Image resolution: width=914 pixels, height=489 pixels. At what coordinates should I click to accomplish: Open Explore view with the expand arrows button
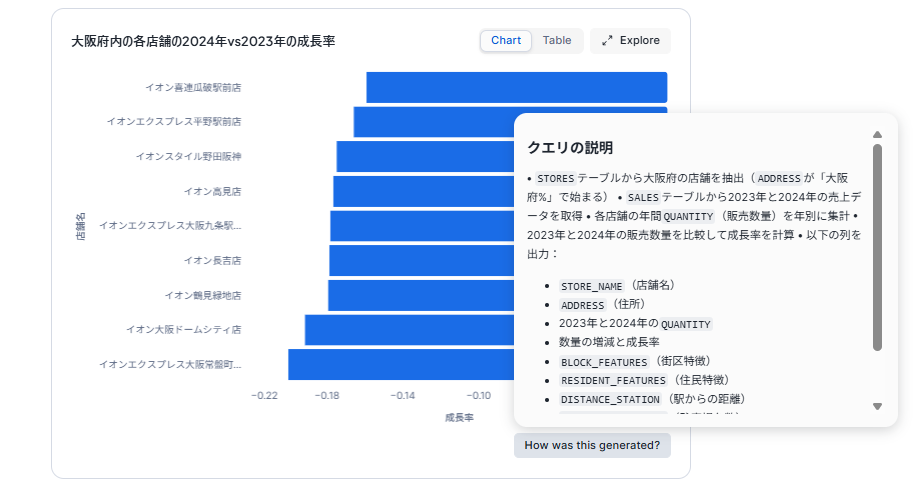pyautogui.click(x=630, y=41)
